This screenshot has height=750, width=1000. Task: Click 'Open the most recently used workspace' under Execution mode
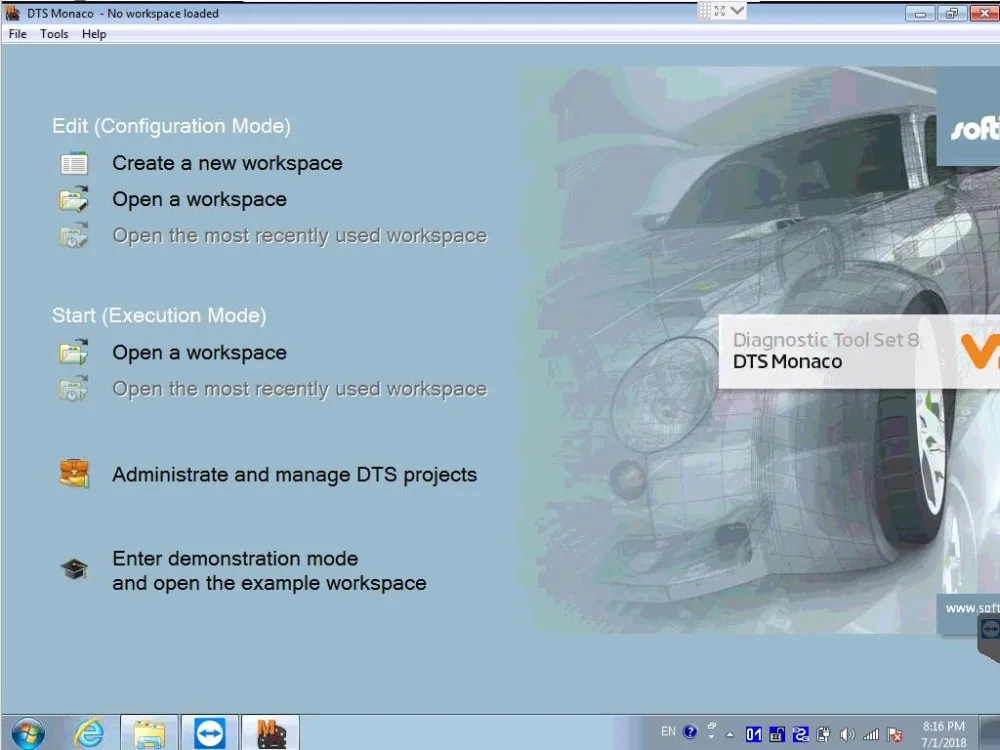click(x=299, y=389)
